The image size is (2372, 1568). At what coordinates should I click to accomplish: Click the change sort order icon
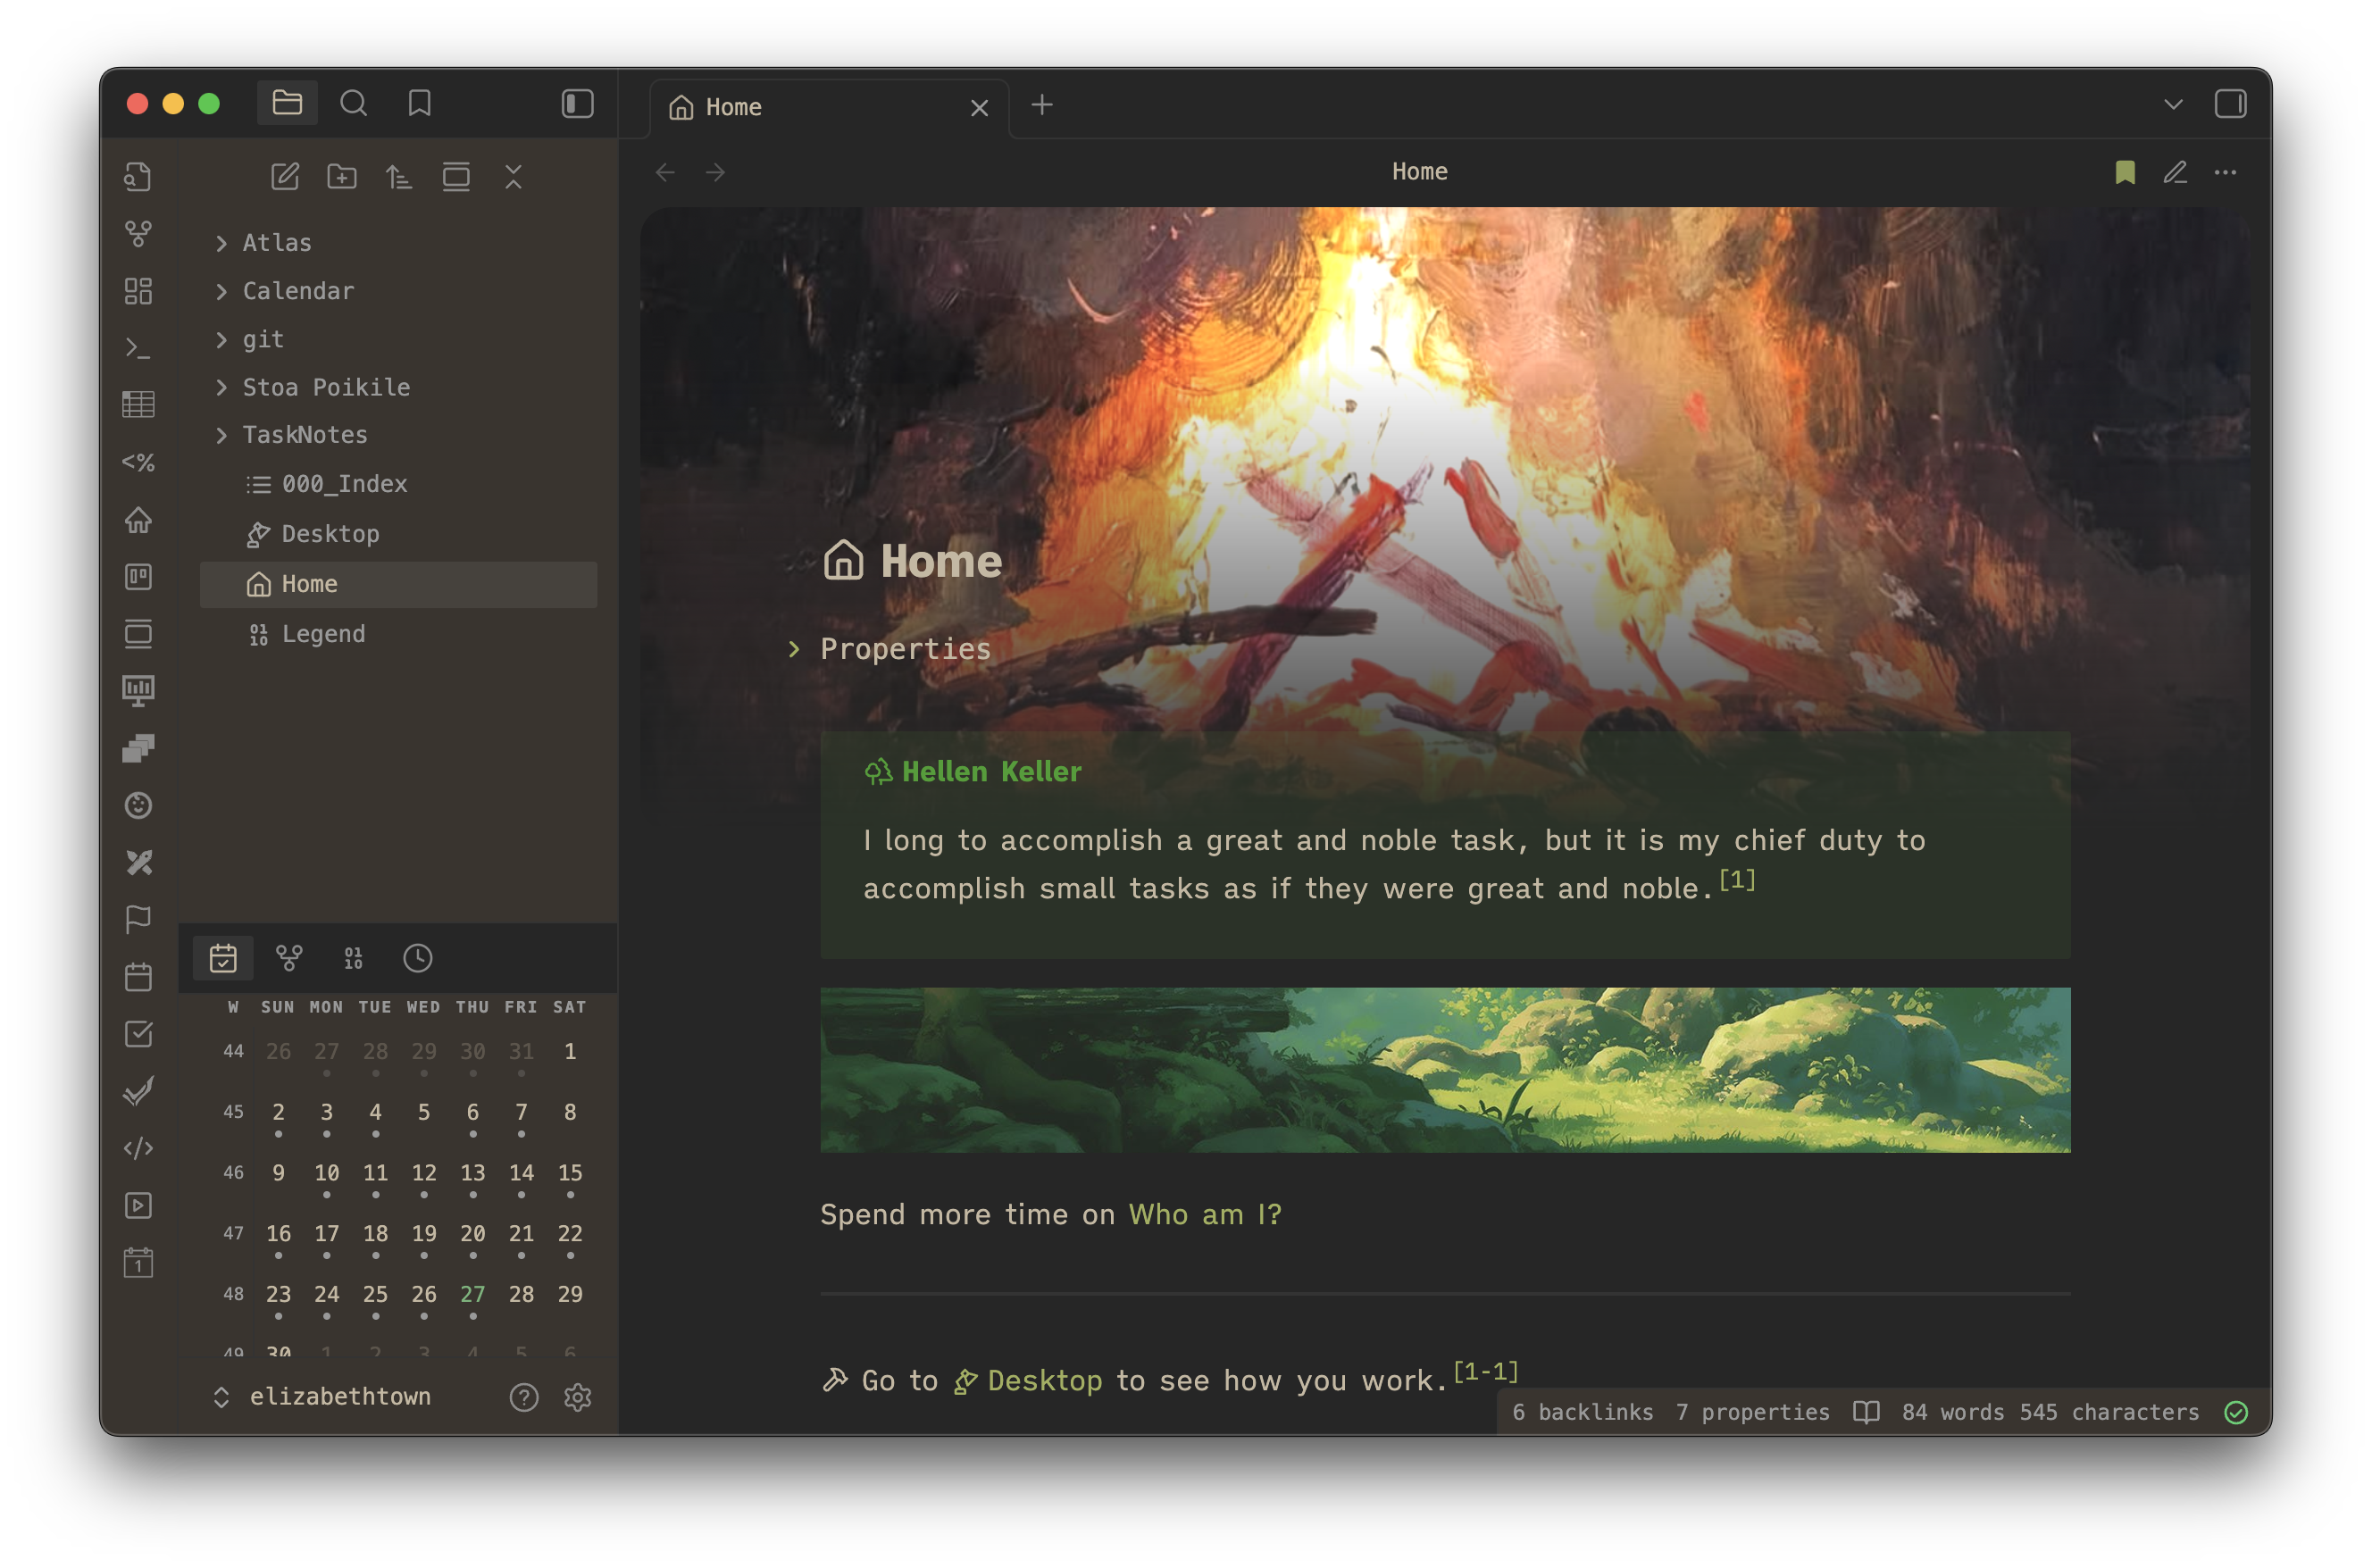[x=399, y=177]
